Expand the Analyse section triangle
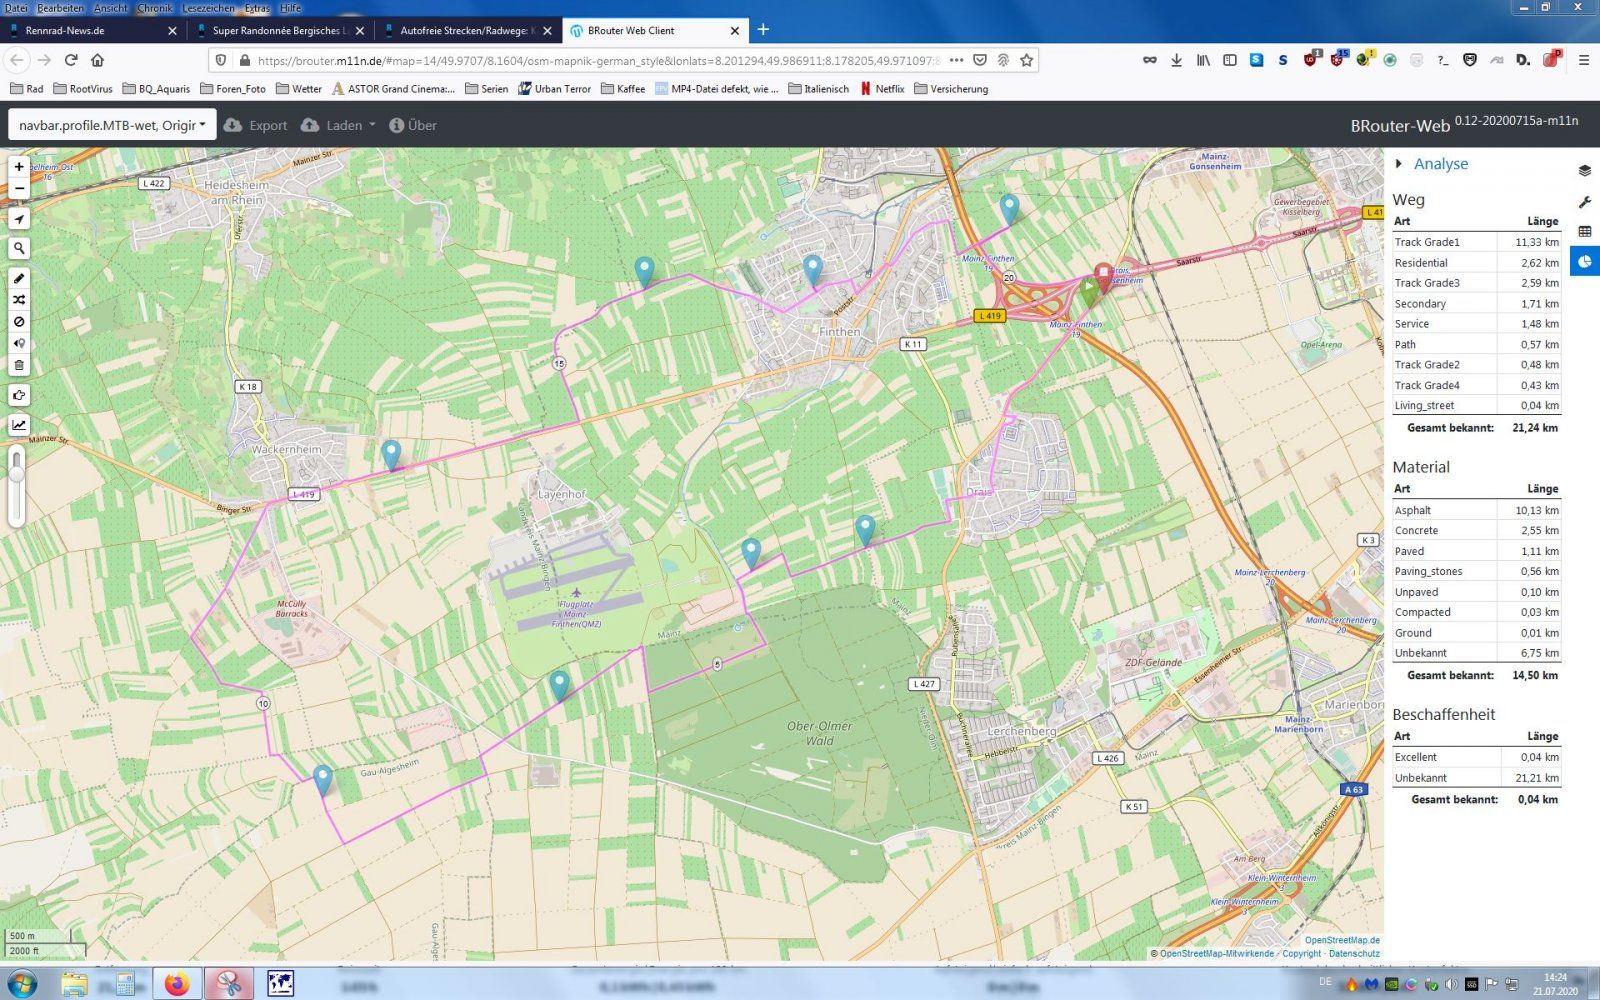This screenshot has width=1600, height=1000. point(1399,163)
